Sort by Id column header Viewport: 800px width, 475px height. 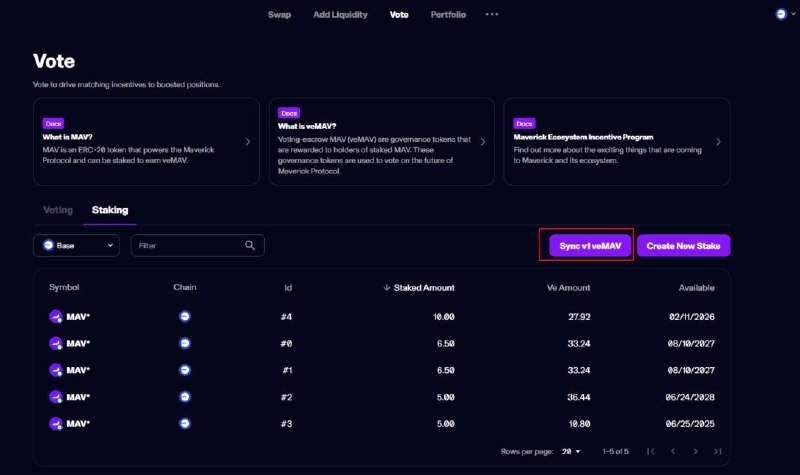[x=288, y=288]
